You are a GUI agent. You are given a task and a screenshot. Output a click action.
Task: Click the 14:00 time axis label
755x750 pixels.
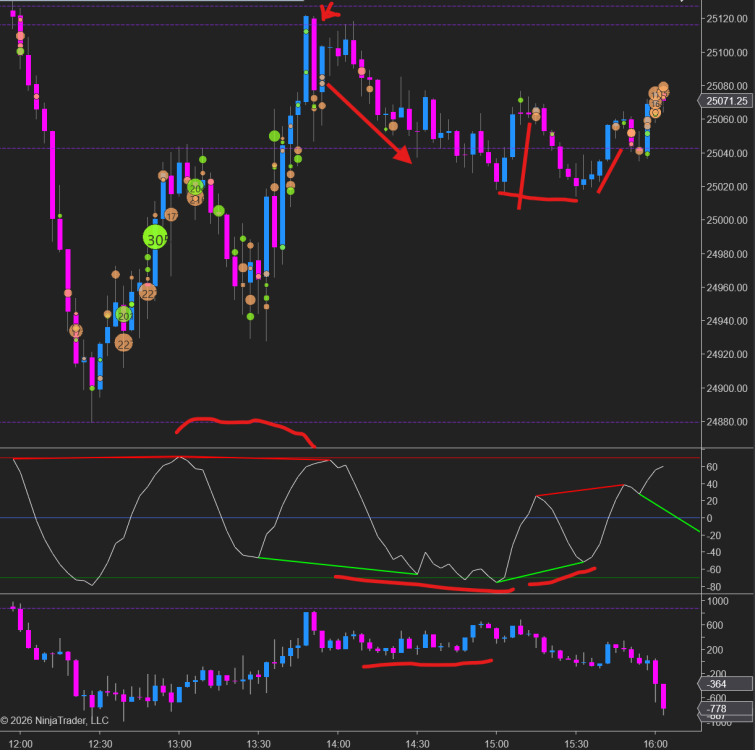338,743
